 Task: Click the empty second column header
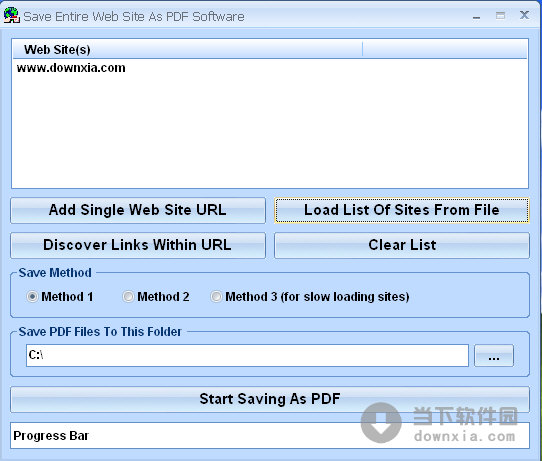coord(445,49)
